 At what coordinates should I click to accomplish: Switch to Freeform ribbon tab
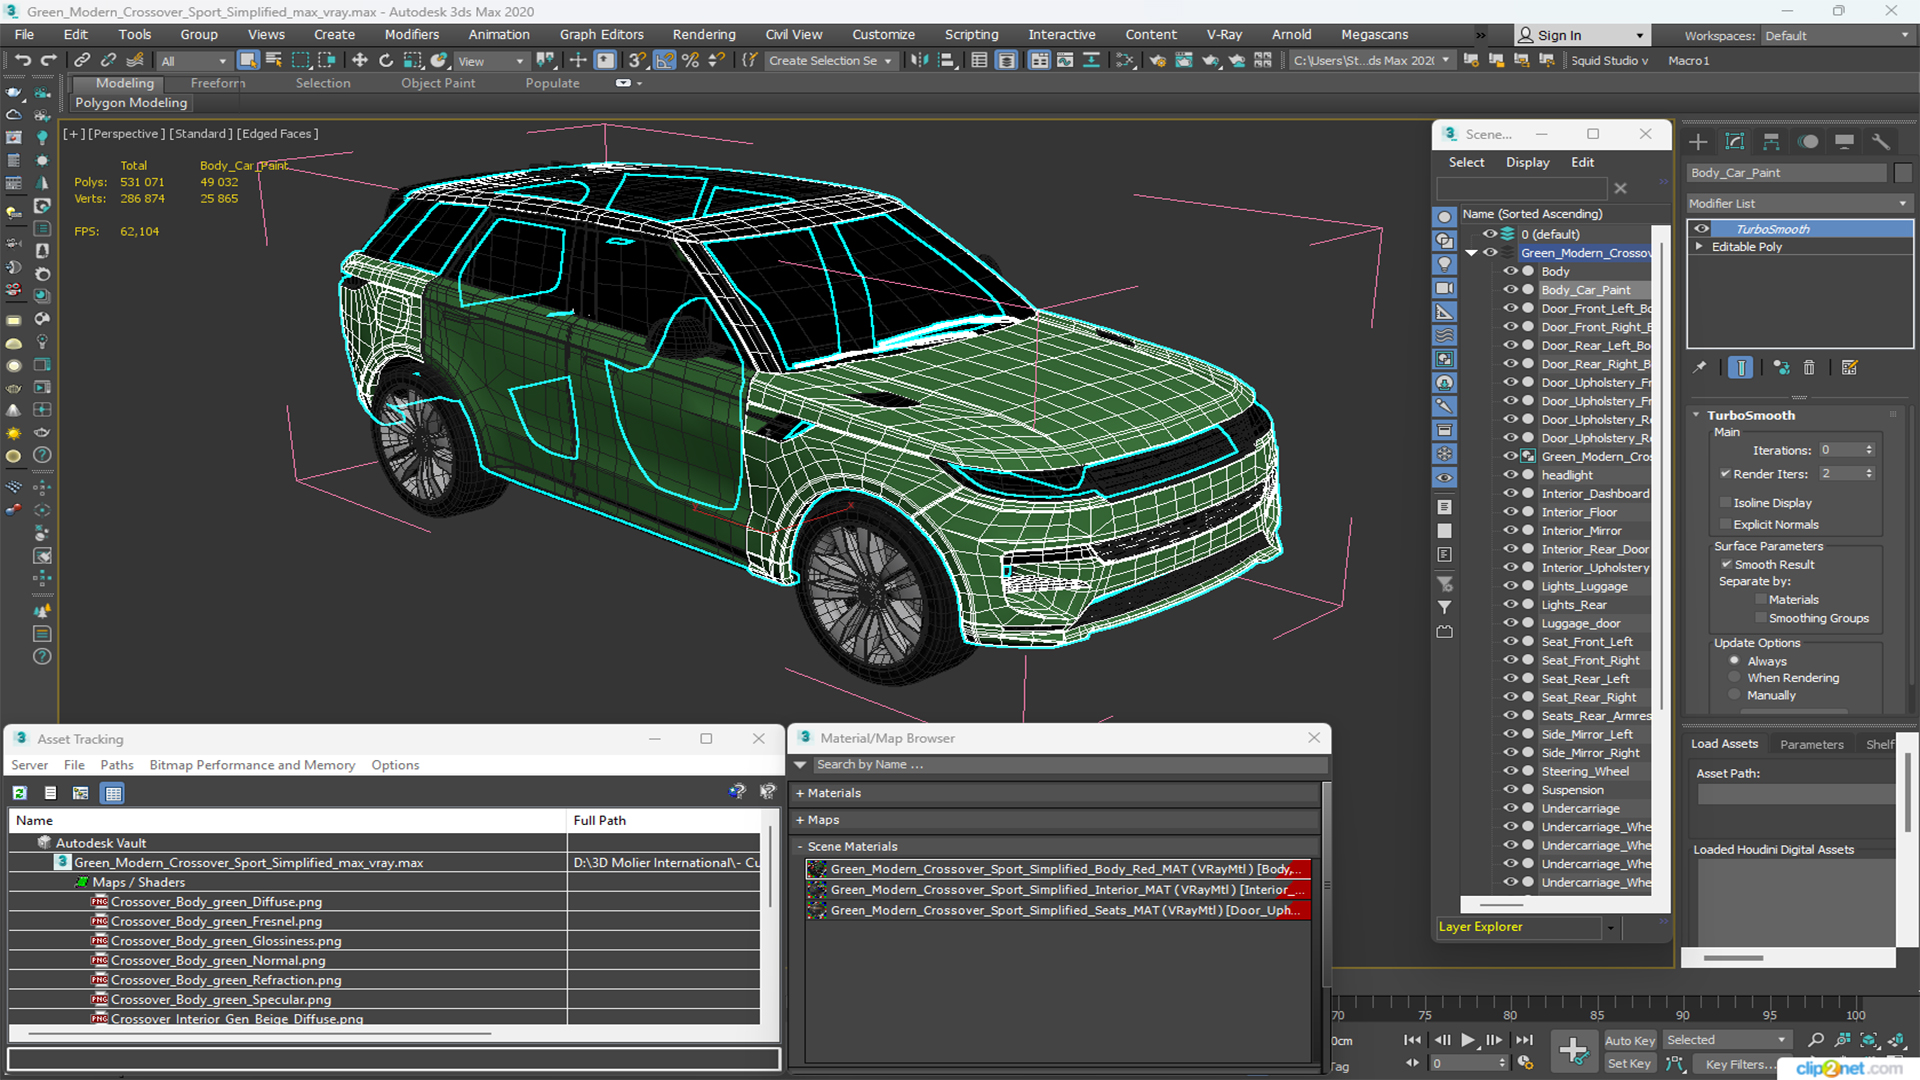pyautogui.click(x=217, y=83)
